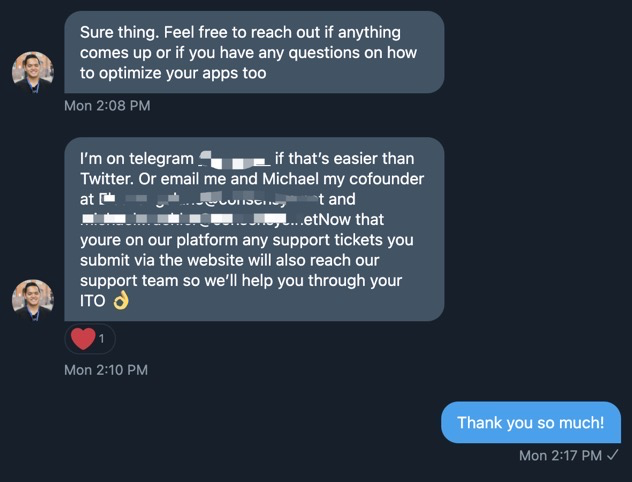
Task: Click the avatar beside the 'Sure thing' message
Action: click(x=32, y=72)
